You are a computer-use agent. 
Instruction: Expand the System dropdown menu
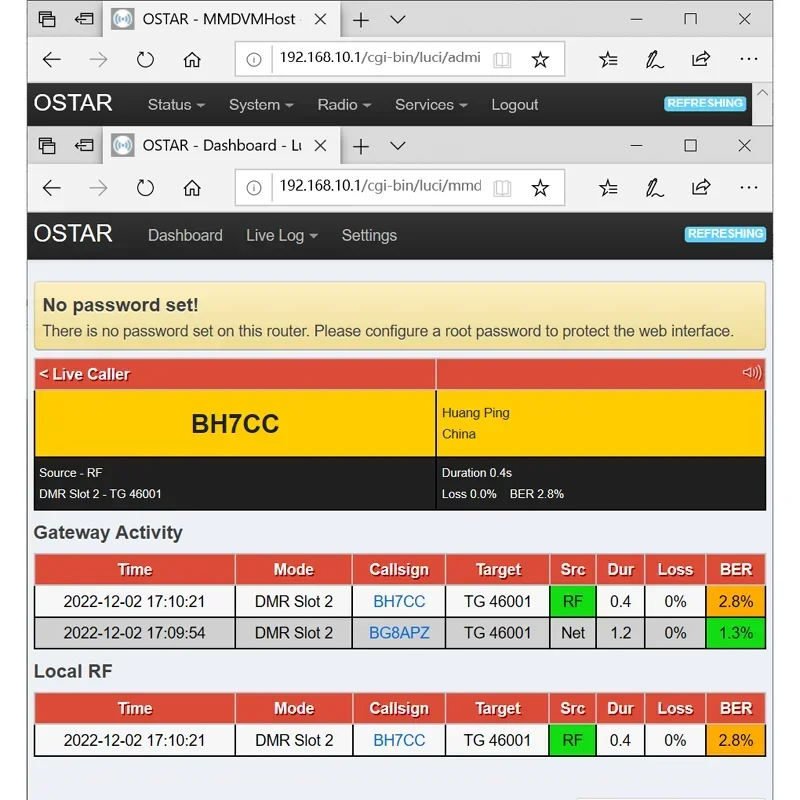click(x=261, y=105)
